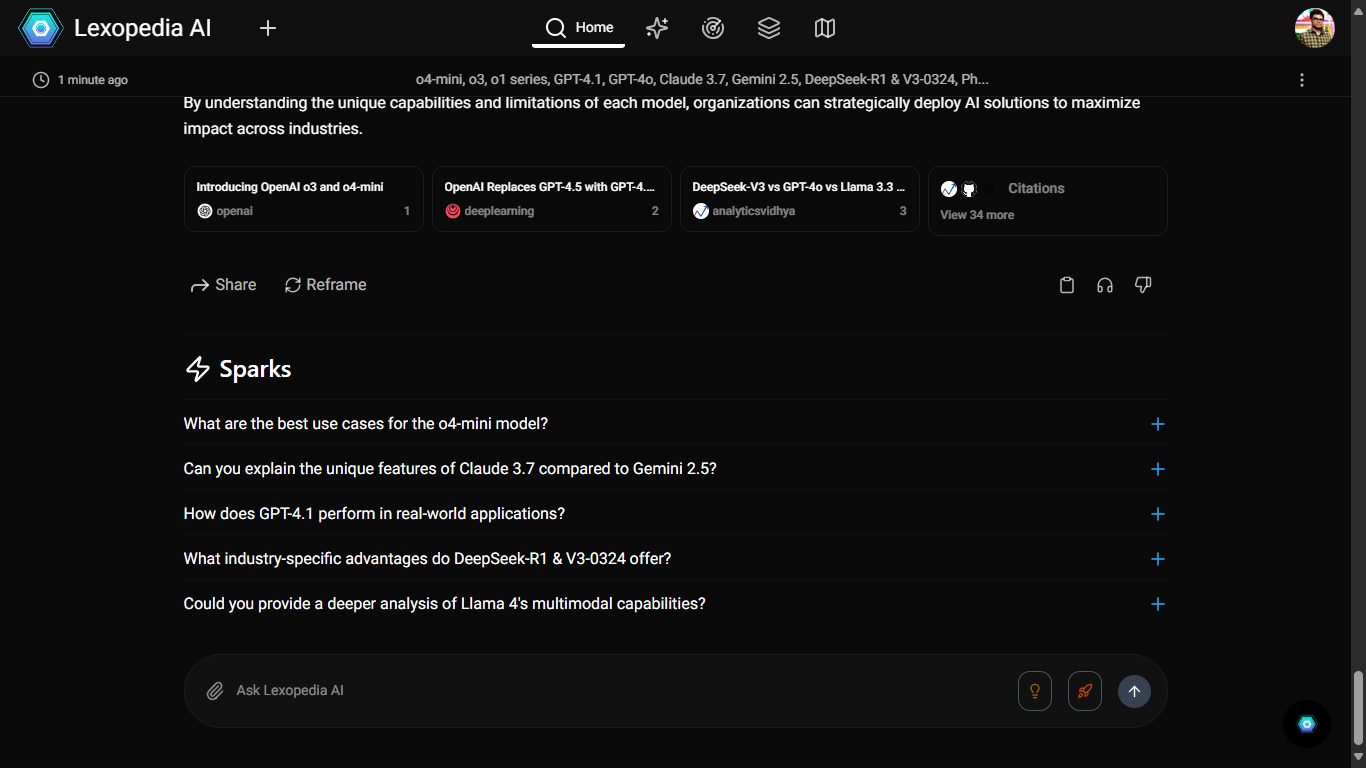Click the Lexopedia AI hexagon logo
1366x768 pixels.
tap(41, 28)
